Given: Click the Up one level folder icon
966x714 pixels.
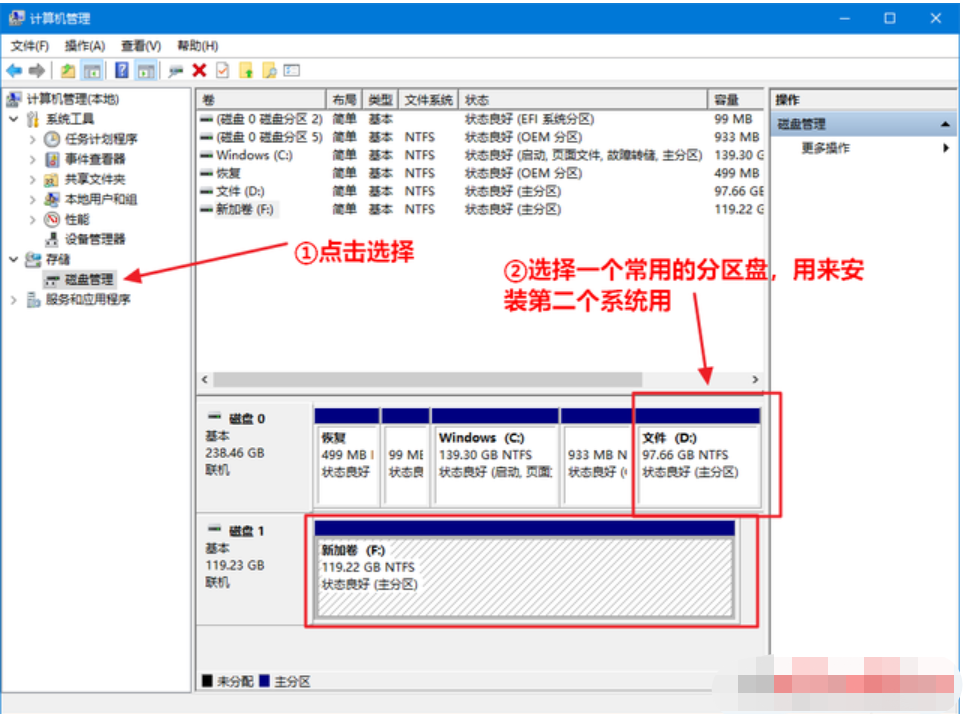Looking at the screenshot, I should tap(67, 70).
